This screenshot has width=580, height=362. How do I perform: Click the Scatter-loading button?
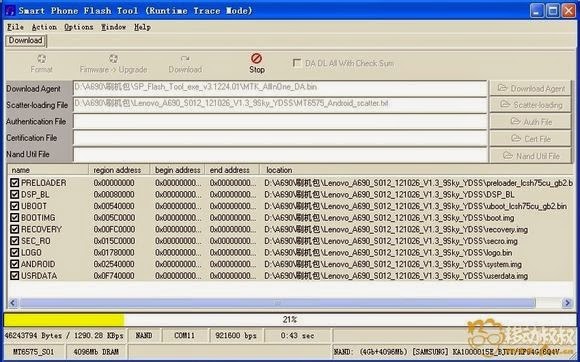point(530,105)
